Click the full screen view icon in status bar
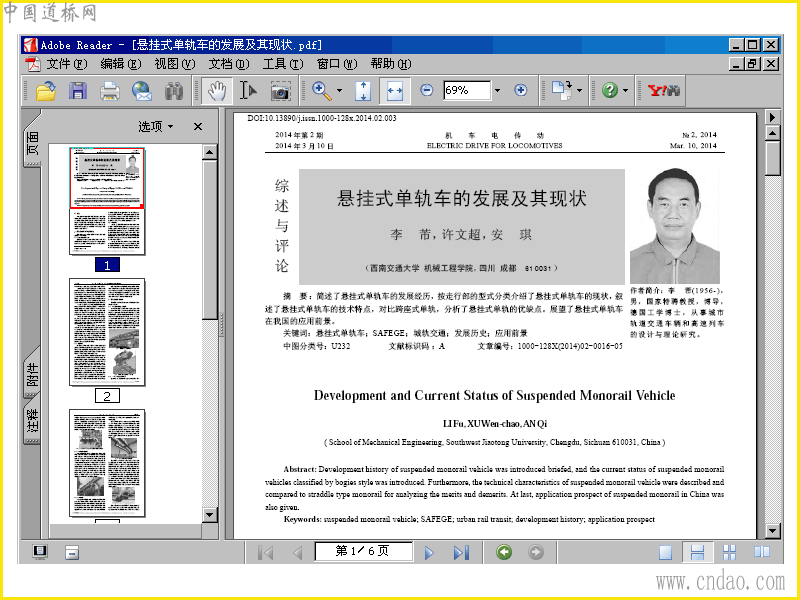This screenshot has width=800, height=600. point(40,552)
